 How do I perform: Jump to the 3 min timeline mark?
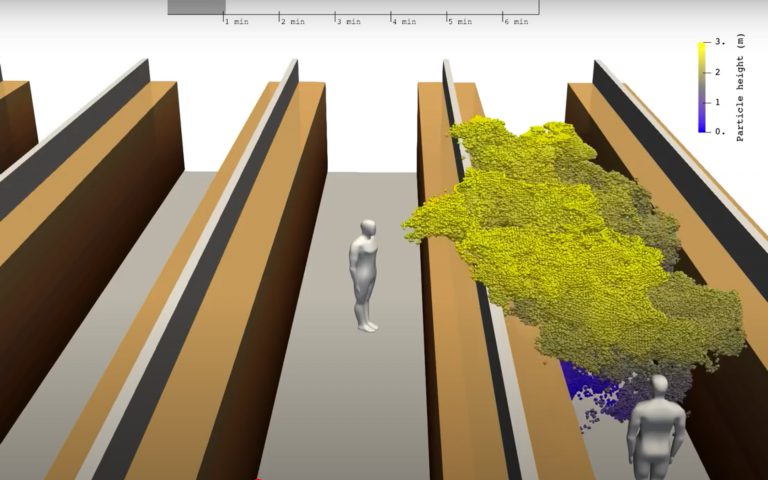(x=336, y=17)
